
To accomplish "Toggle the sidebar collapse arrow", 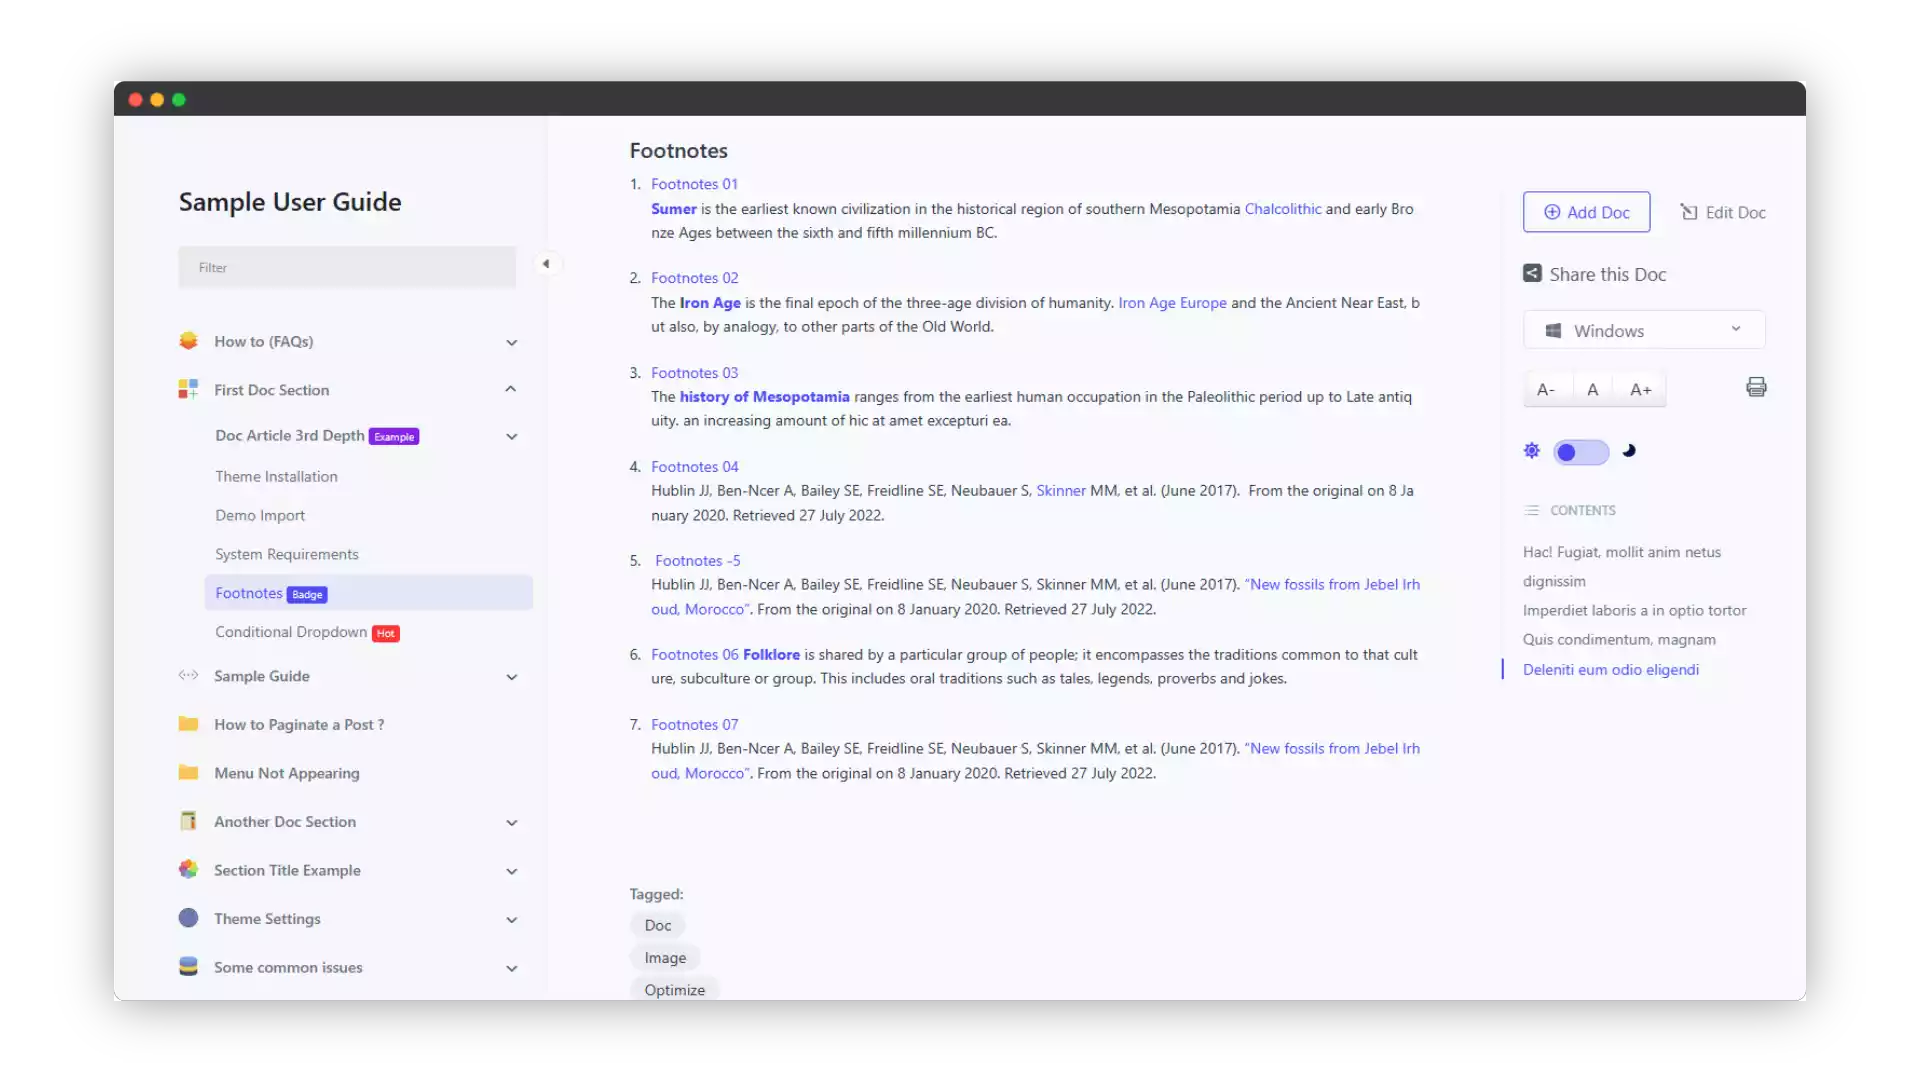I will coord(546,264).
